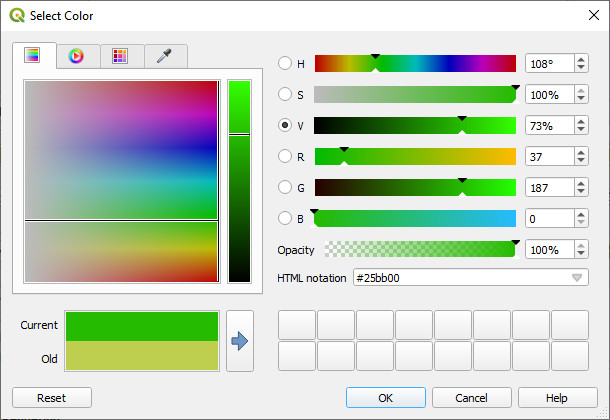Switch to the color ramp tab
610x420 pixels.
32,55
